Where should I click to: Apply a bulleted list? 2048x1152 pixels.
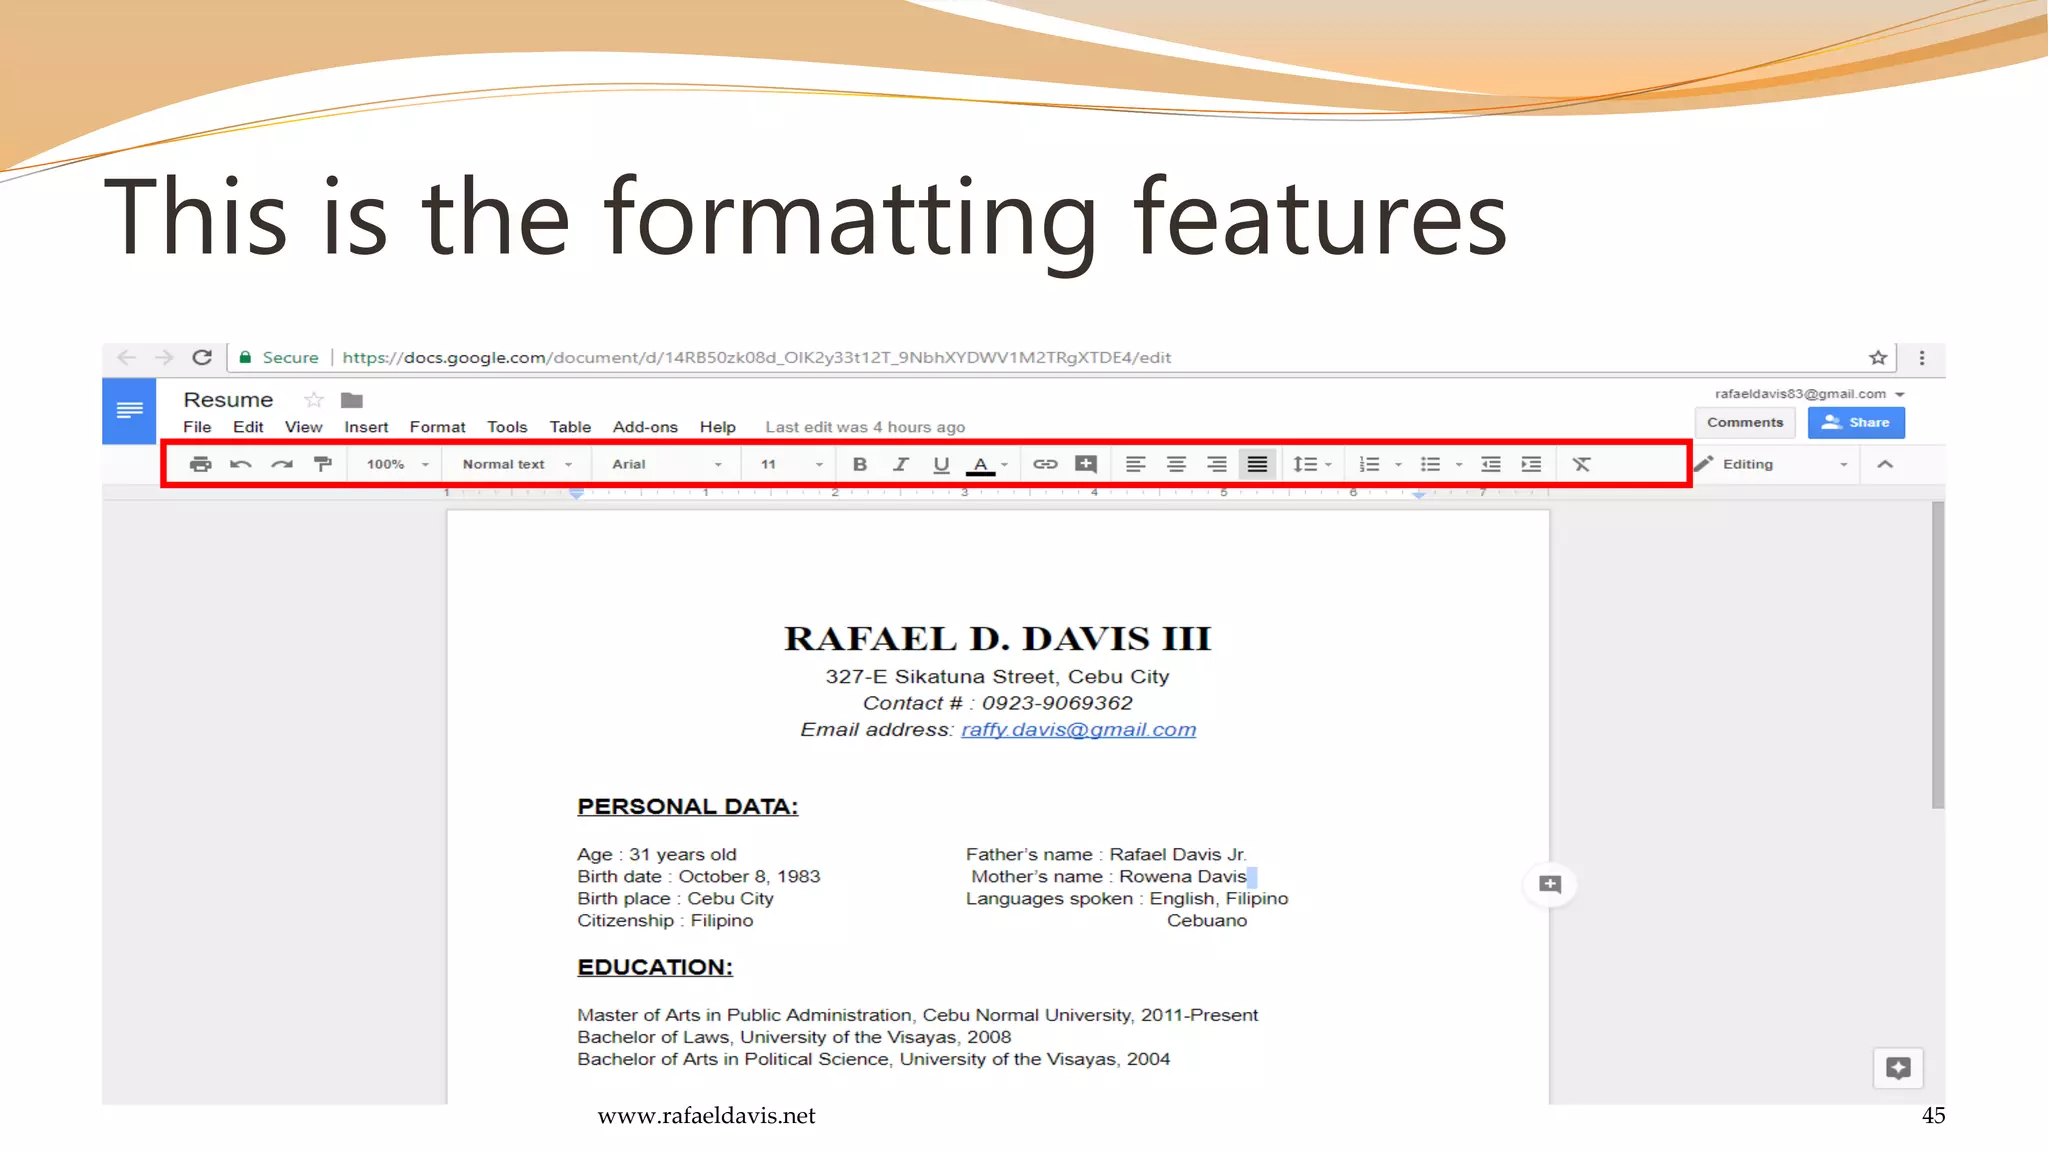point(1430,464)
